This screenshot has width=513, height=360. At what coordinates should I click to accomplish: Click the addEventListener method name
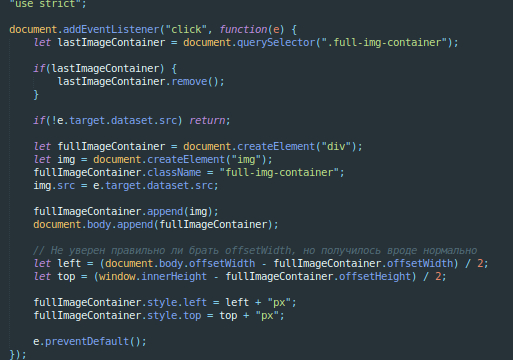coord(111,30)
